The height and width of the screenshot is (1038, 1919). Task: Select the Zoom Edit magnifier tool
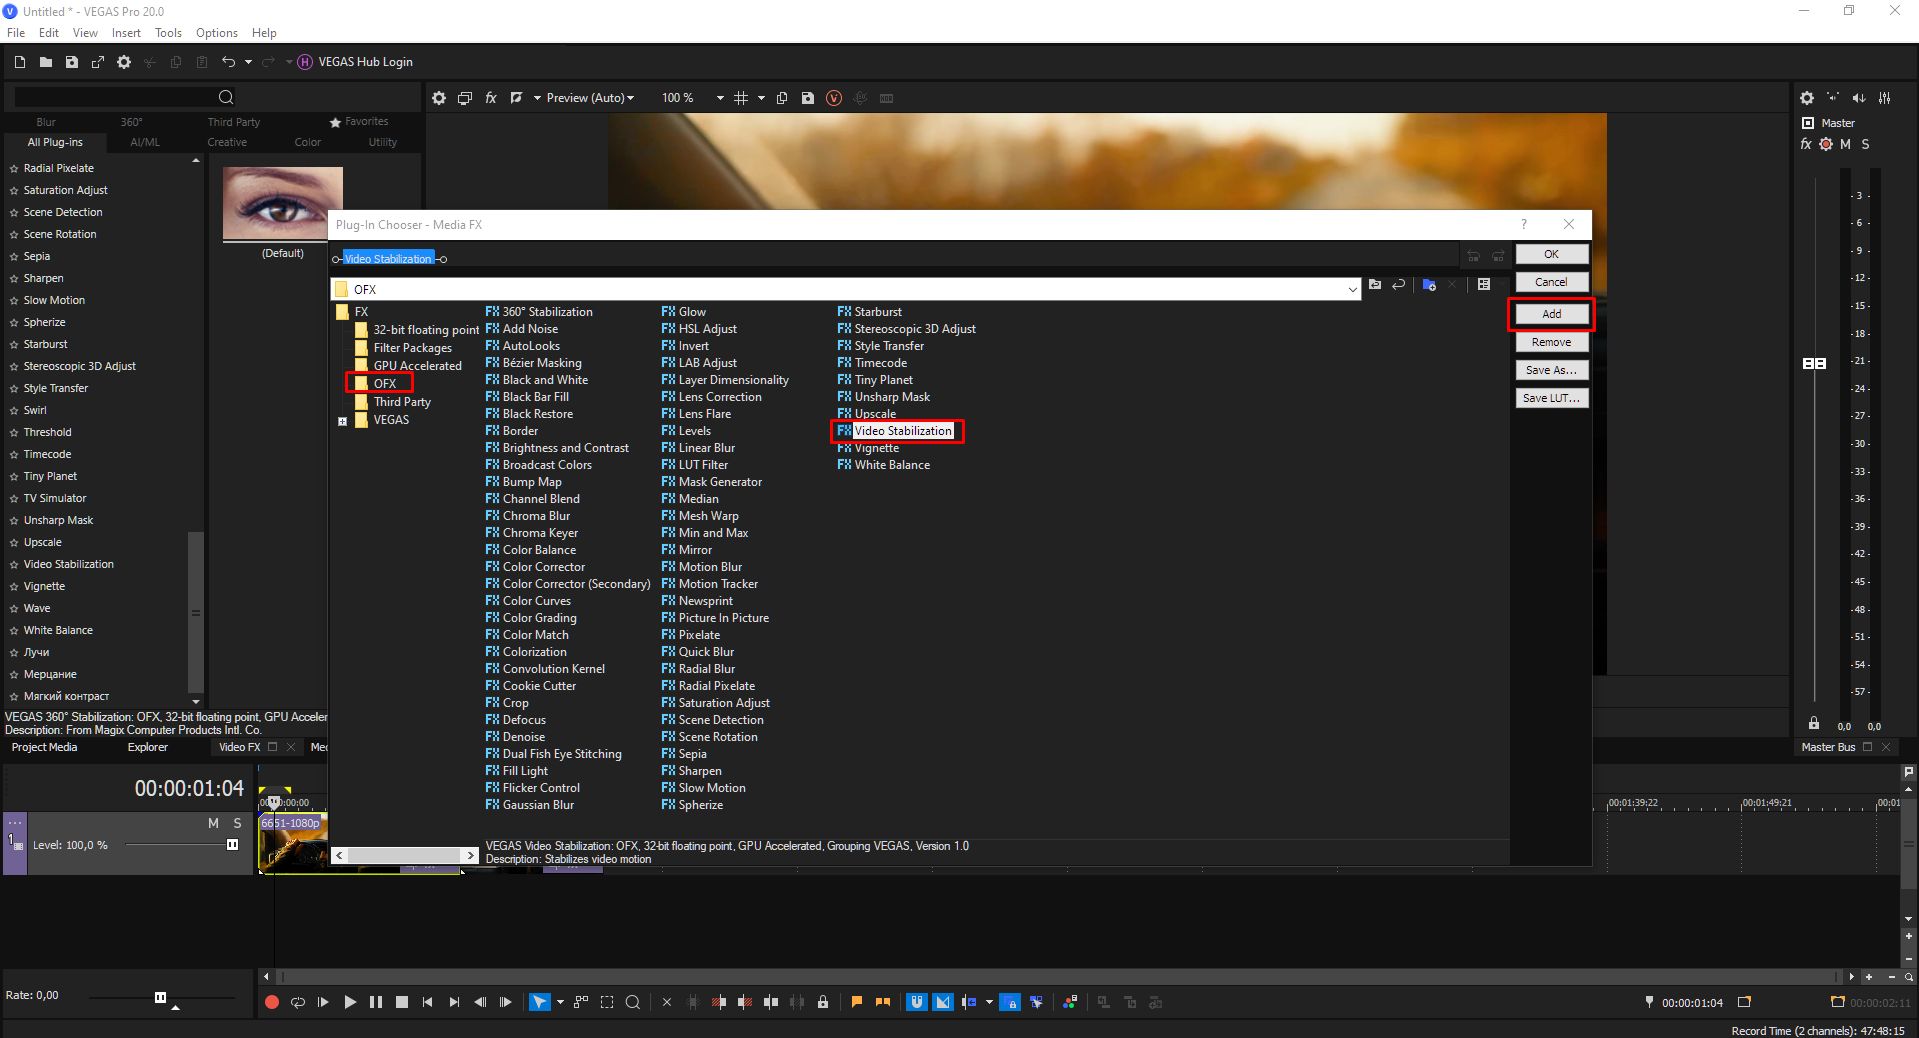[633, 1002]
